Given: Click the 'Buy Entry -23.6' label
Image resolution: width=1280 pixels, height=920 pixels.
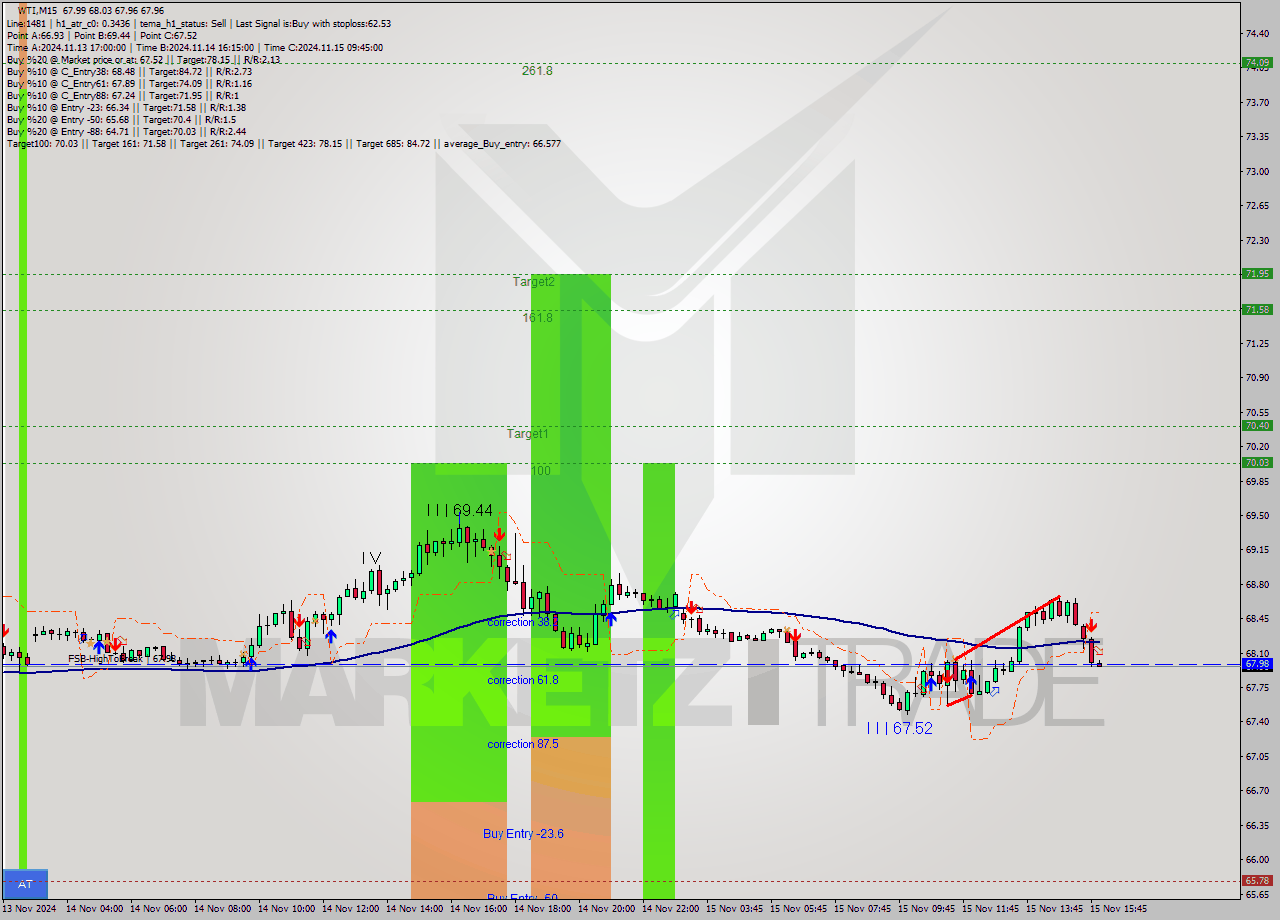Looking at the screenshot, I should pyautogui.click(x=523, y=833).
